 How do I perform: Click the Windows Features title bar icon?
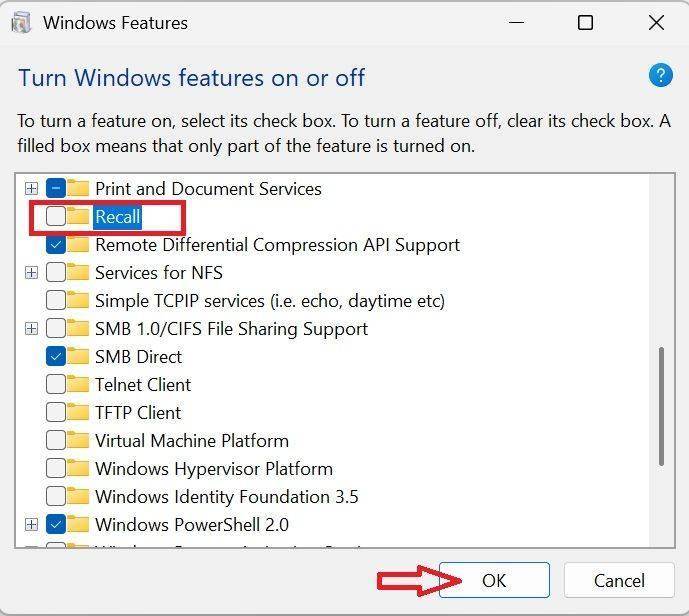pyautogui.click(x=21, y=22)
